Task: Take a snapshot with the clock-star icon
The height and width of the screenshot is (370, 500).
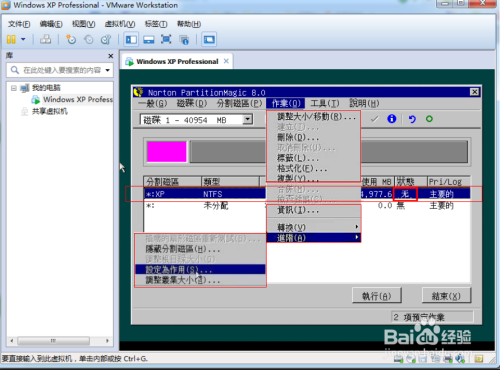Action: 71,39
